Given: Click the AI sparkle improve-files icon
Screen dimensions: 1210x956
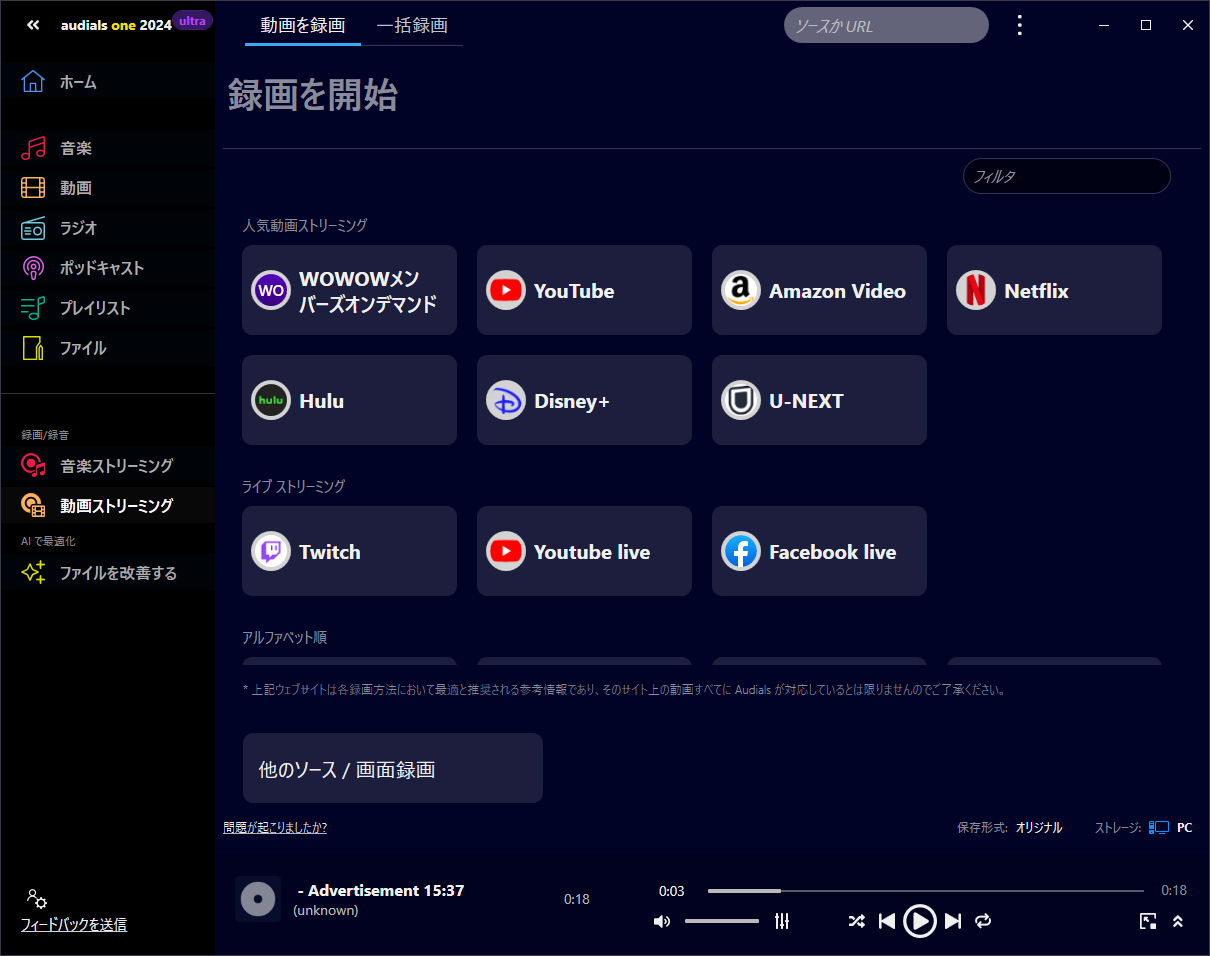Looking at the screenshot, I should click(33, 573).
